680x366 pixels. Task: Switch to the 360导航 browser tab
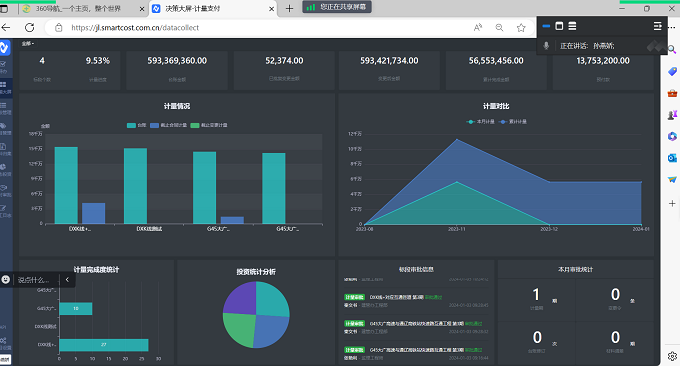(x=77, y=8)
